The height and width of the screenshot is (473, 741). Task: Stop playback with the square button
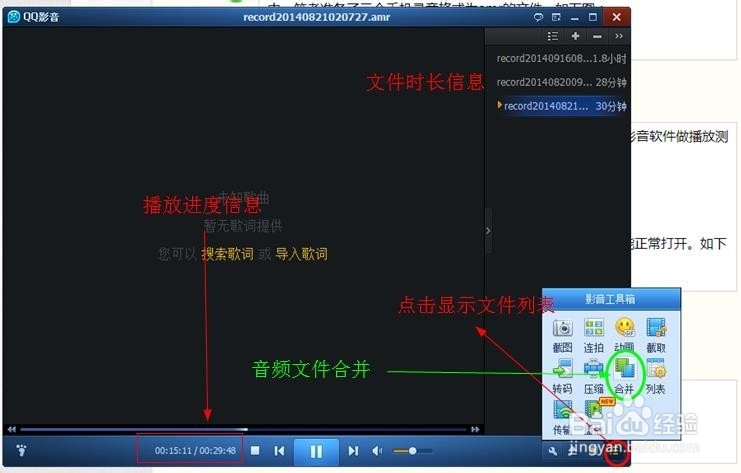pyautogui.click(x=255, y=451)
